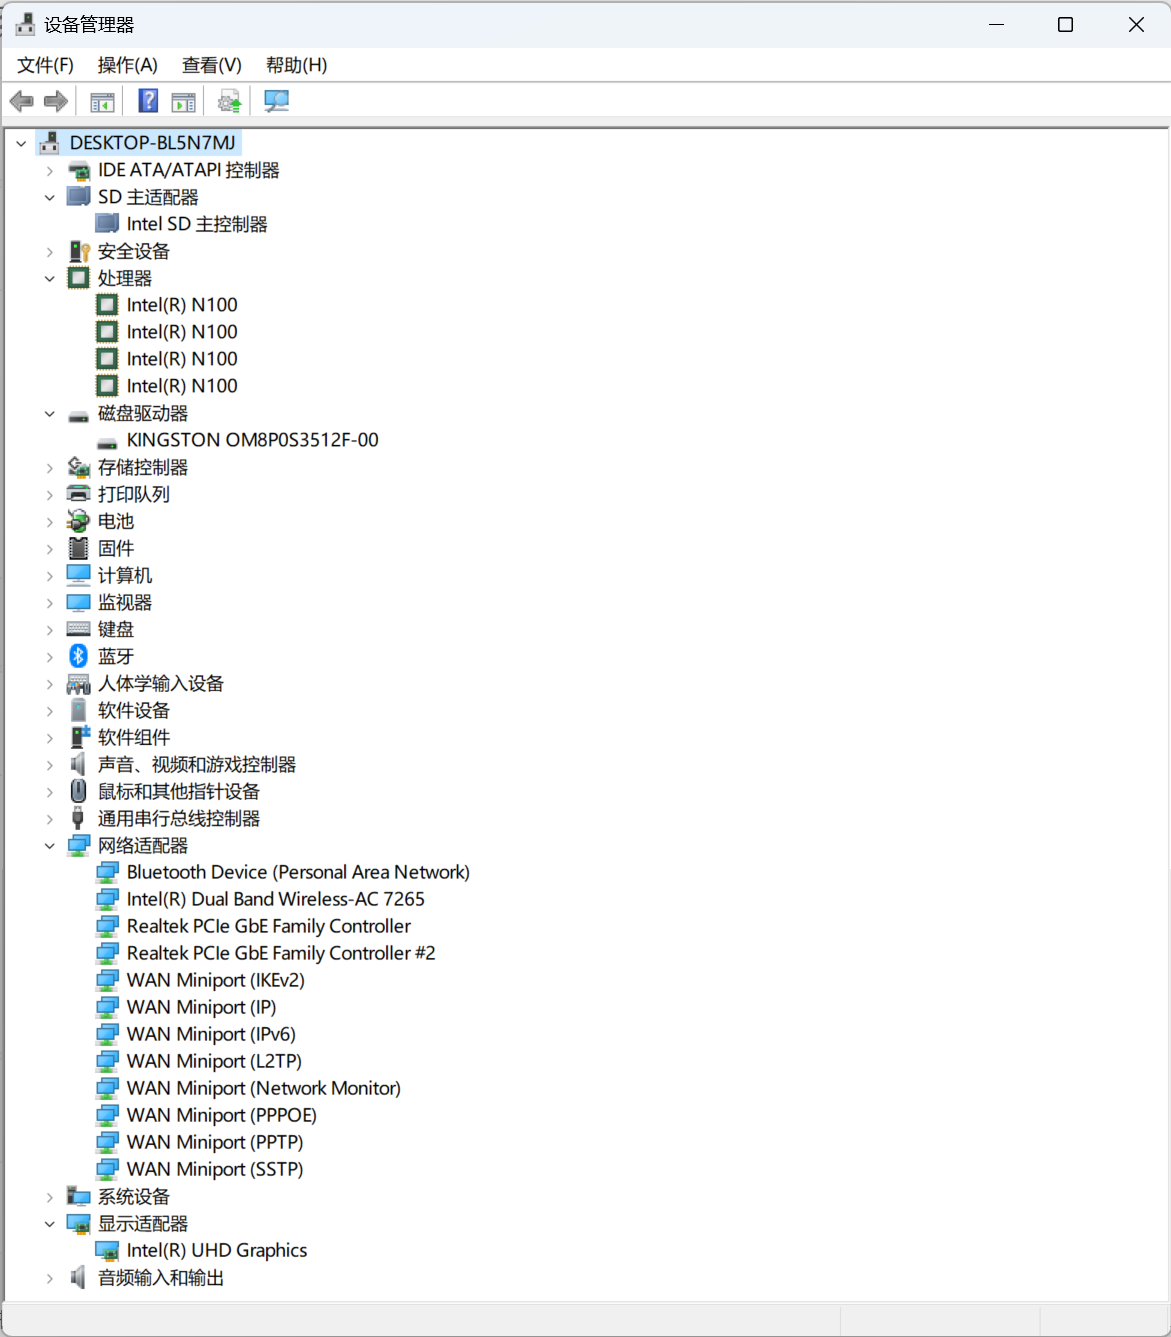Click the back arrow in the toolbar

pyautogui.click(x=22, y=101)
